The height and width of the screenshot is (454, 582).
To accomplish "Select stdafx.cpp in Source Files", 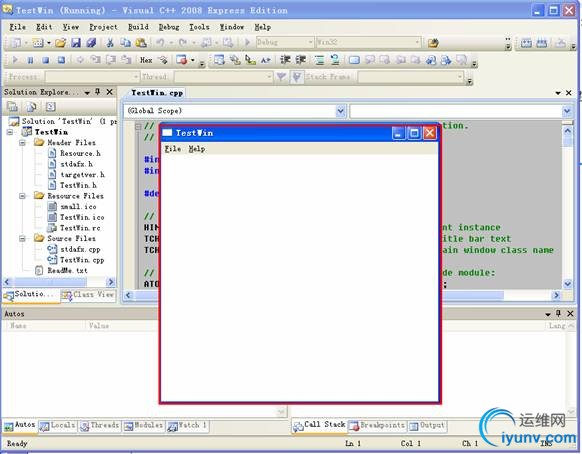I will tap(80, 249).
